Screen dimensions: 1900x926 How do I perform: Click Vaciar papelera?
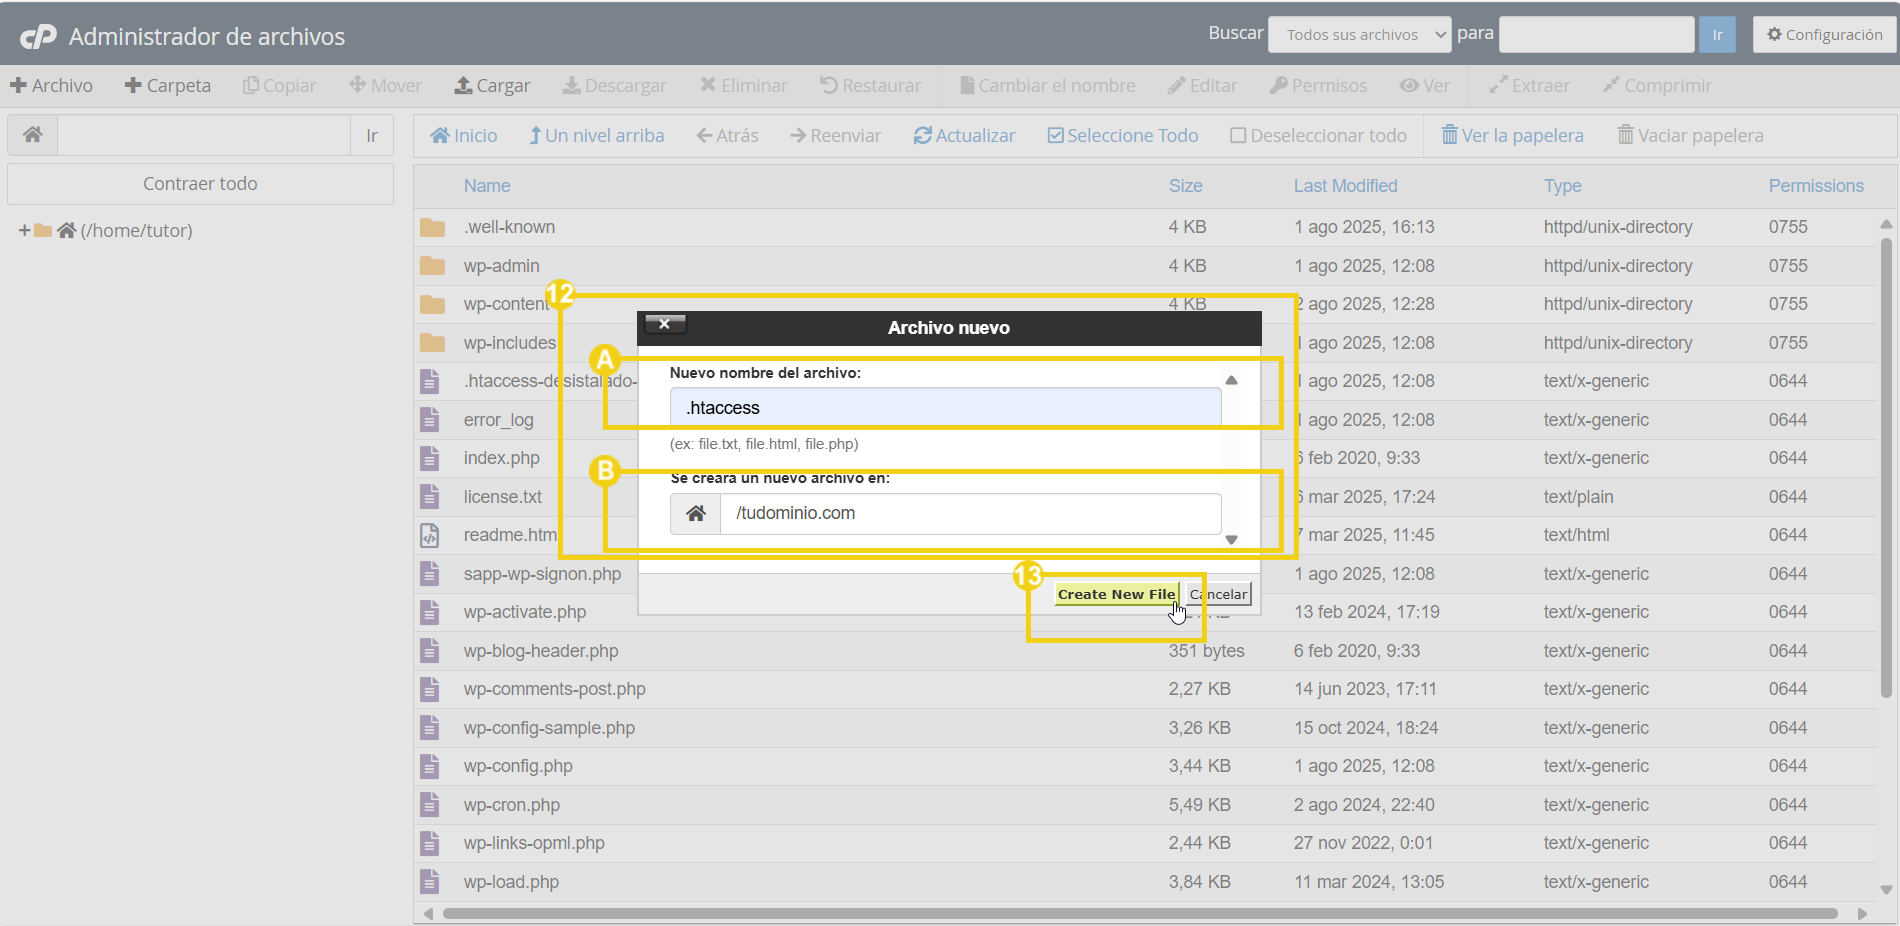tap(1691, 136)
